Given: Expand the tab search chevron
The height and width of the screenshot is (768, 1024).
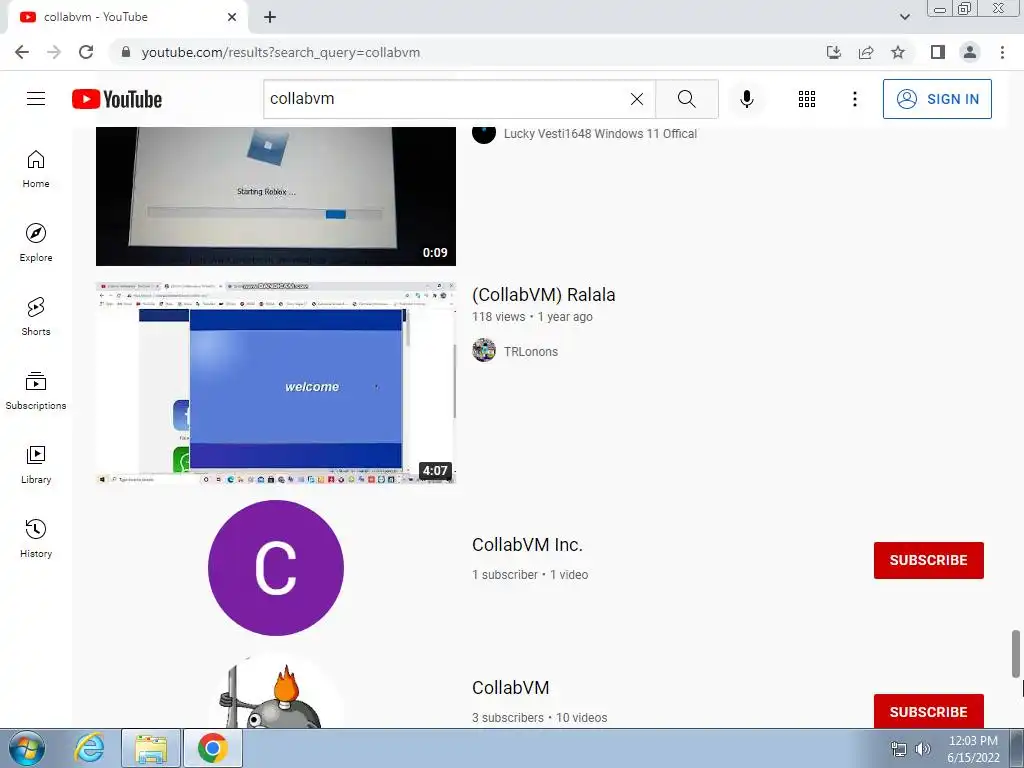Looking at the screenshot, I should 904,17.
